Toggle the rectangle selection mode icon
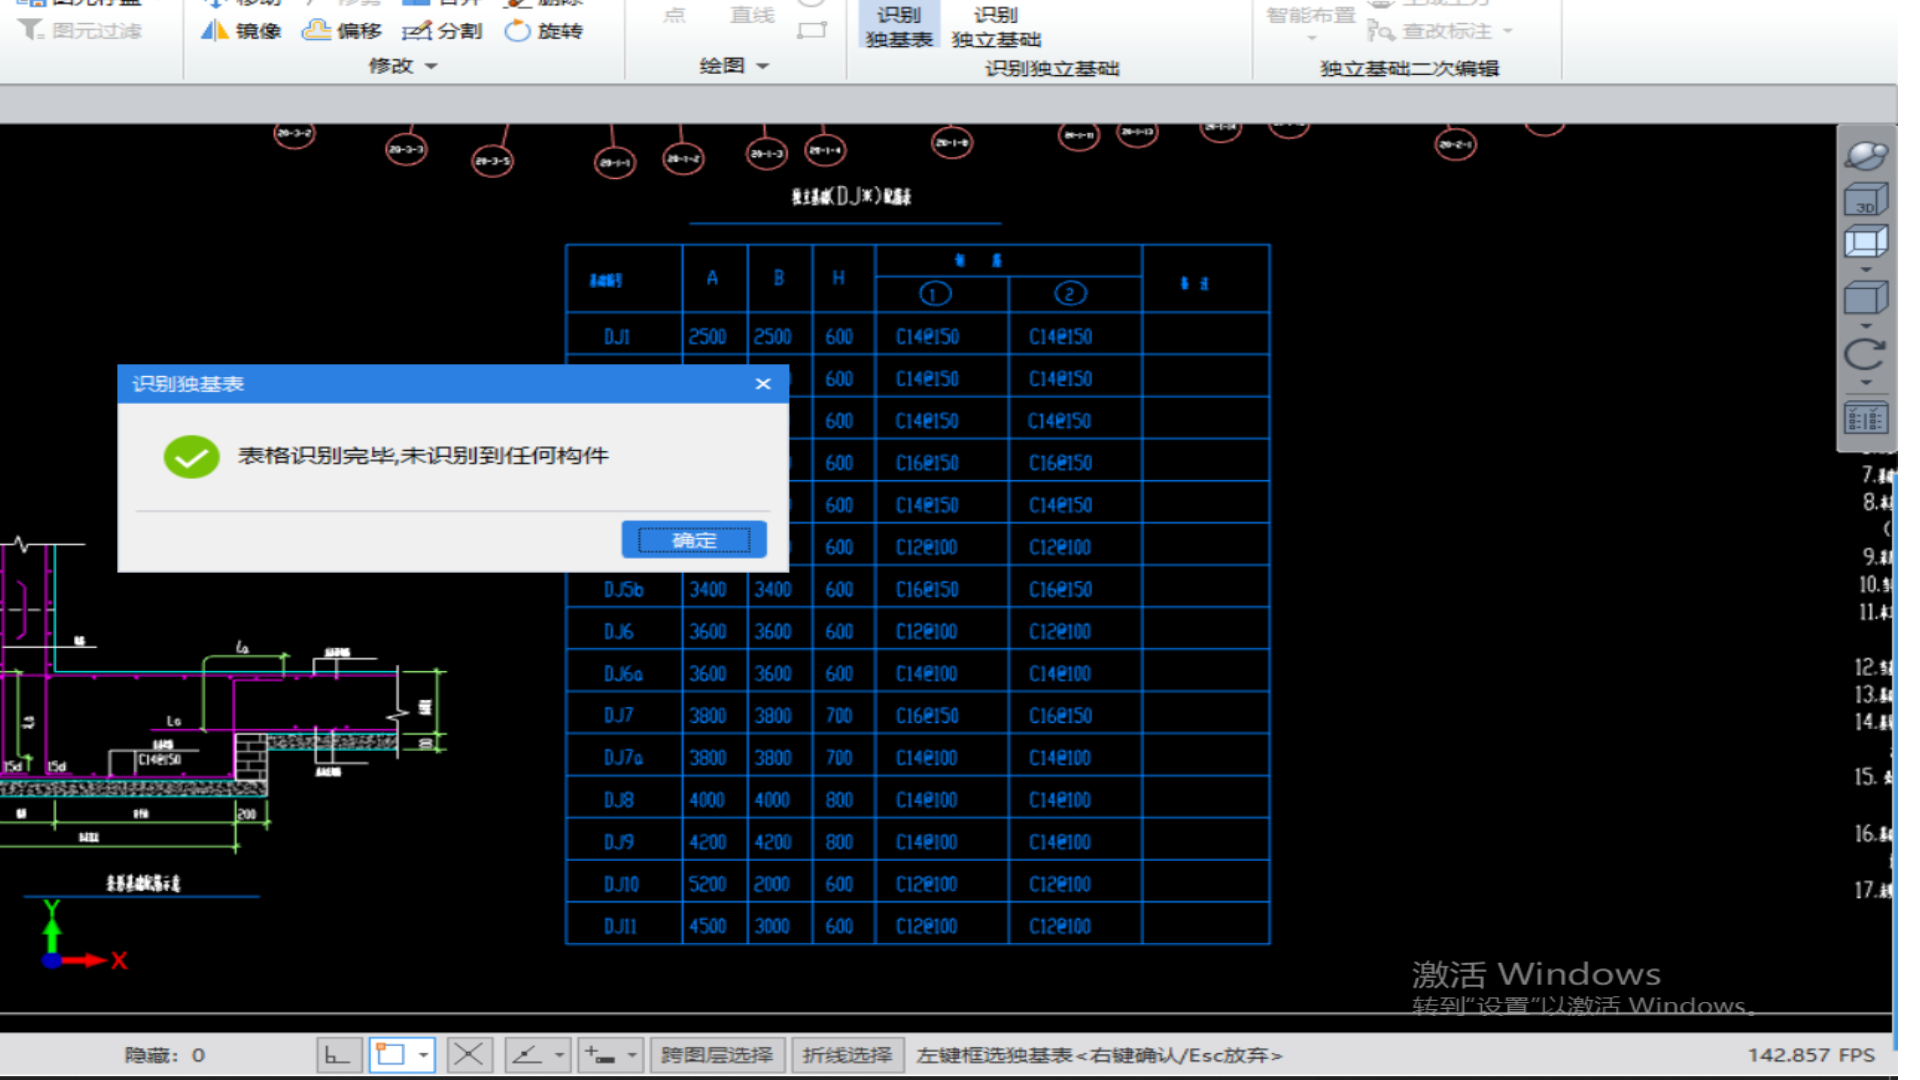The height and width of the screenshot is (1080, 1920). click(x=390, y=1055)
